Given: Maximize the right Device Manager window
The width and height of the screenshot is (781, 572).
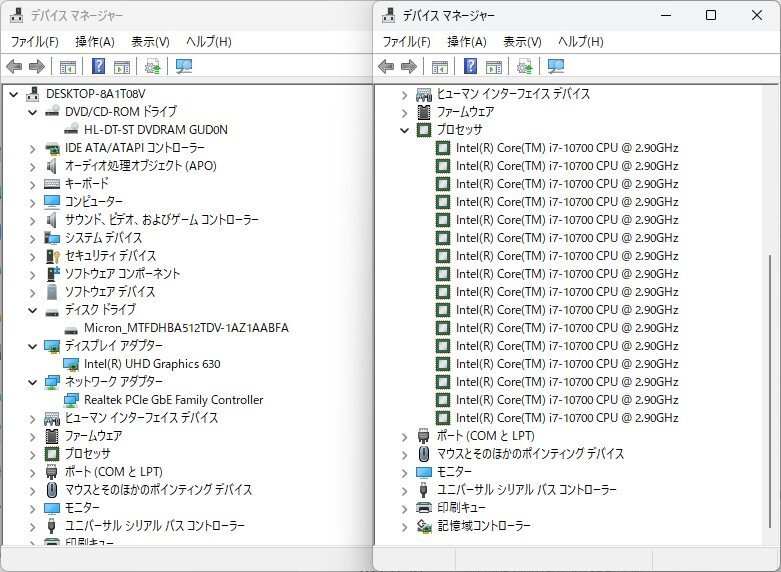Looking at the screenshot, I should click(711, 15).
